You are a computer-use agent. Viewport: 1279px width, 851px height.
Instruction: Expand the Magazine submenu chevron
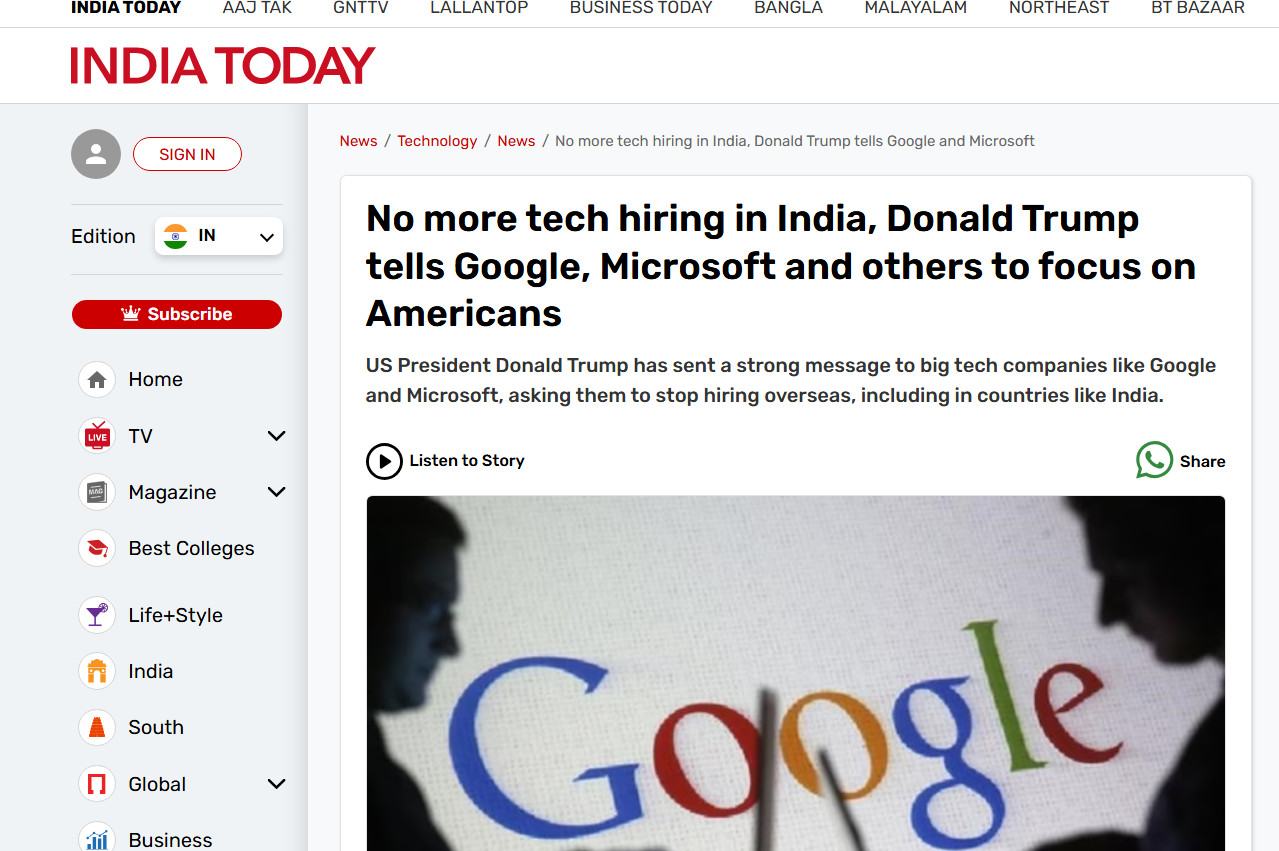pos(277,492)
